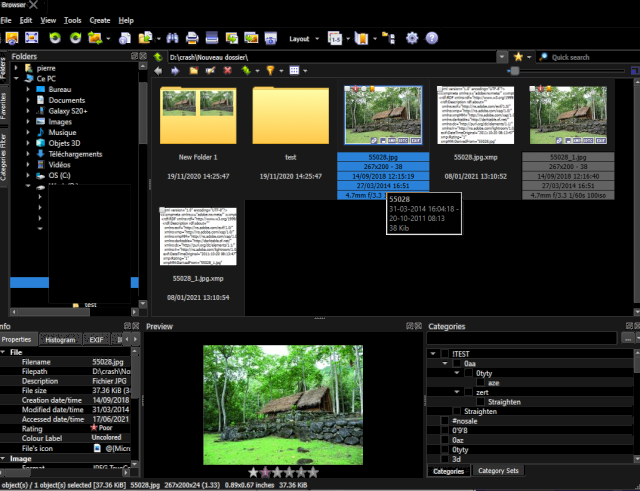Set rating with second preview star

pos(265,472)
